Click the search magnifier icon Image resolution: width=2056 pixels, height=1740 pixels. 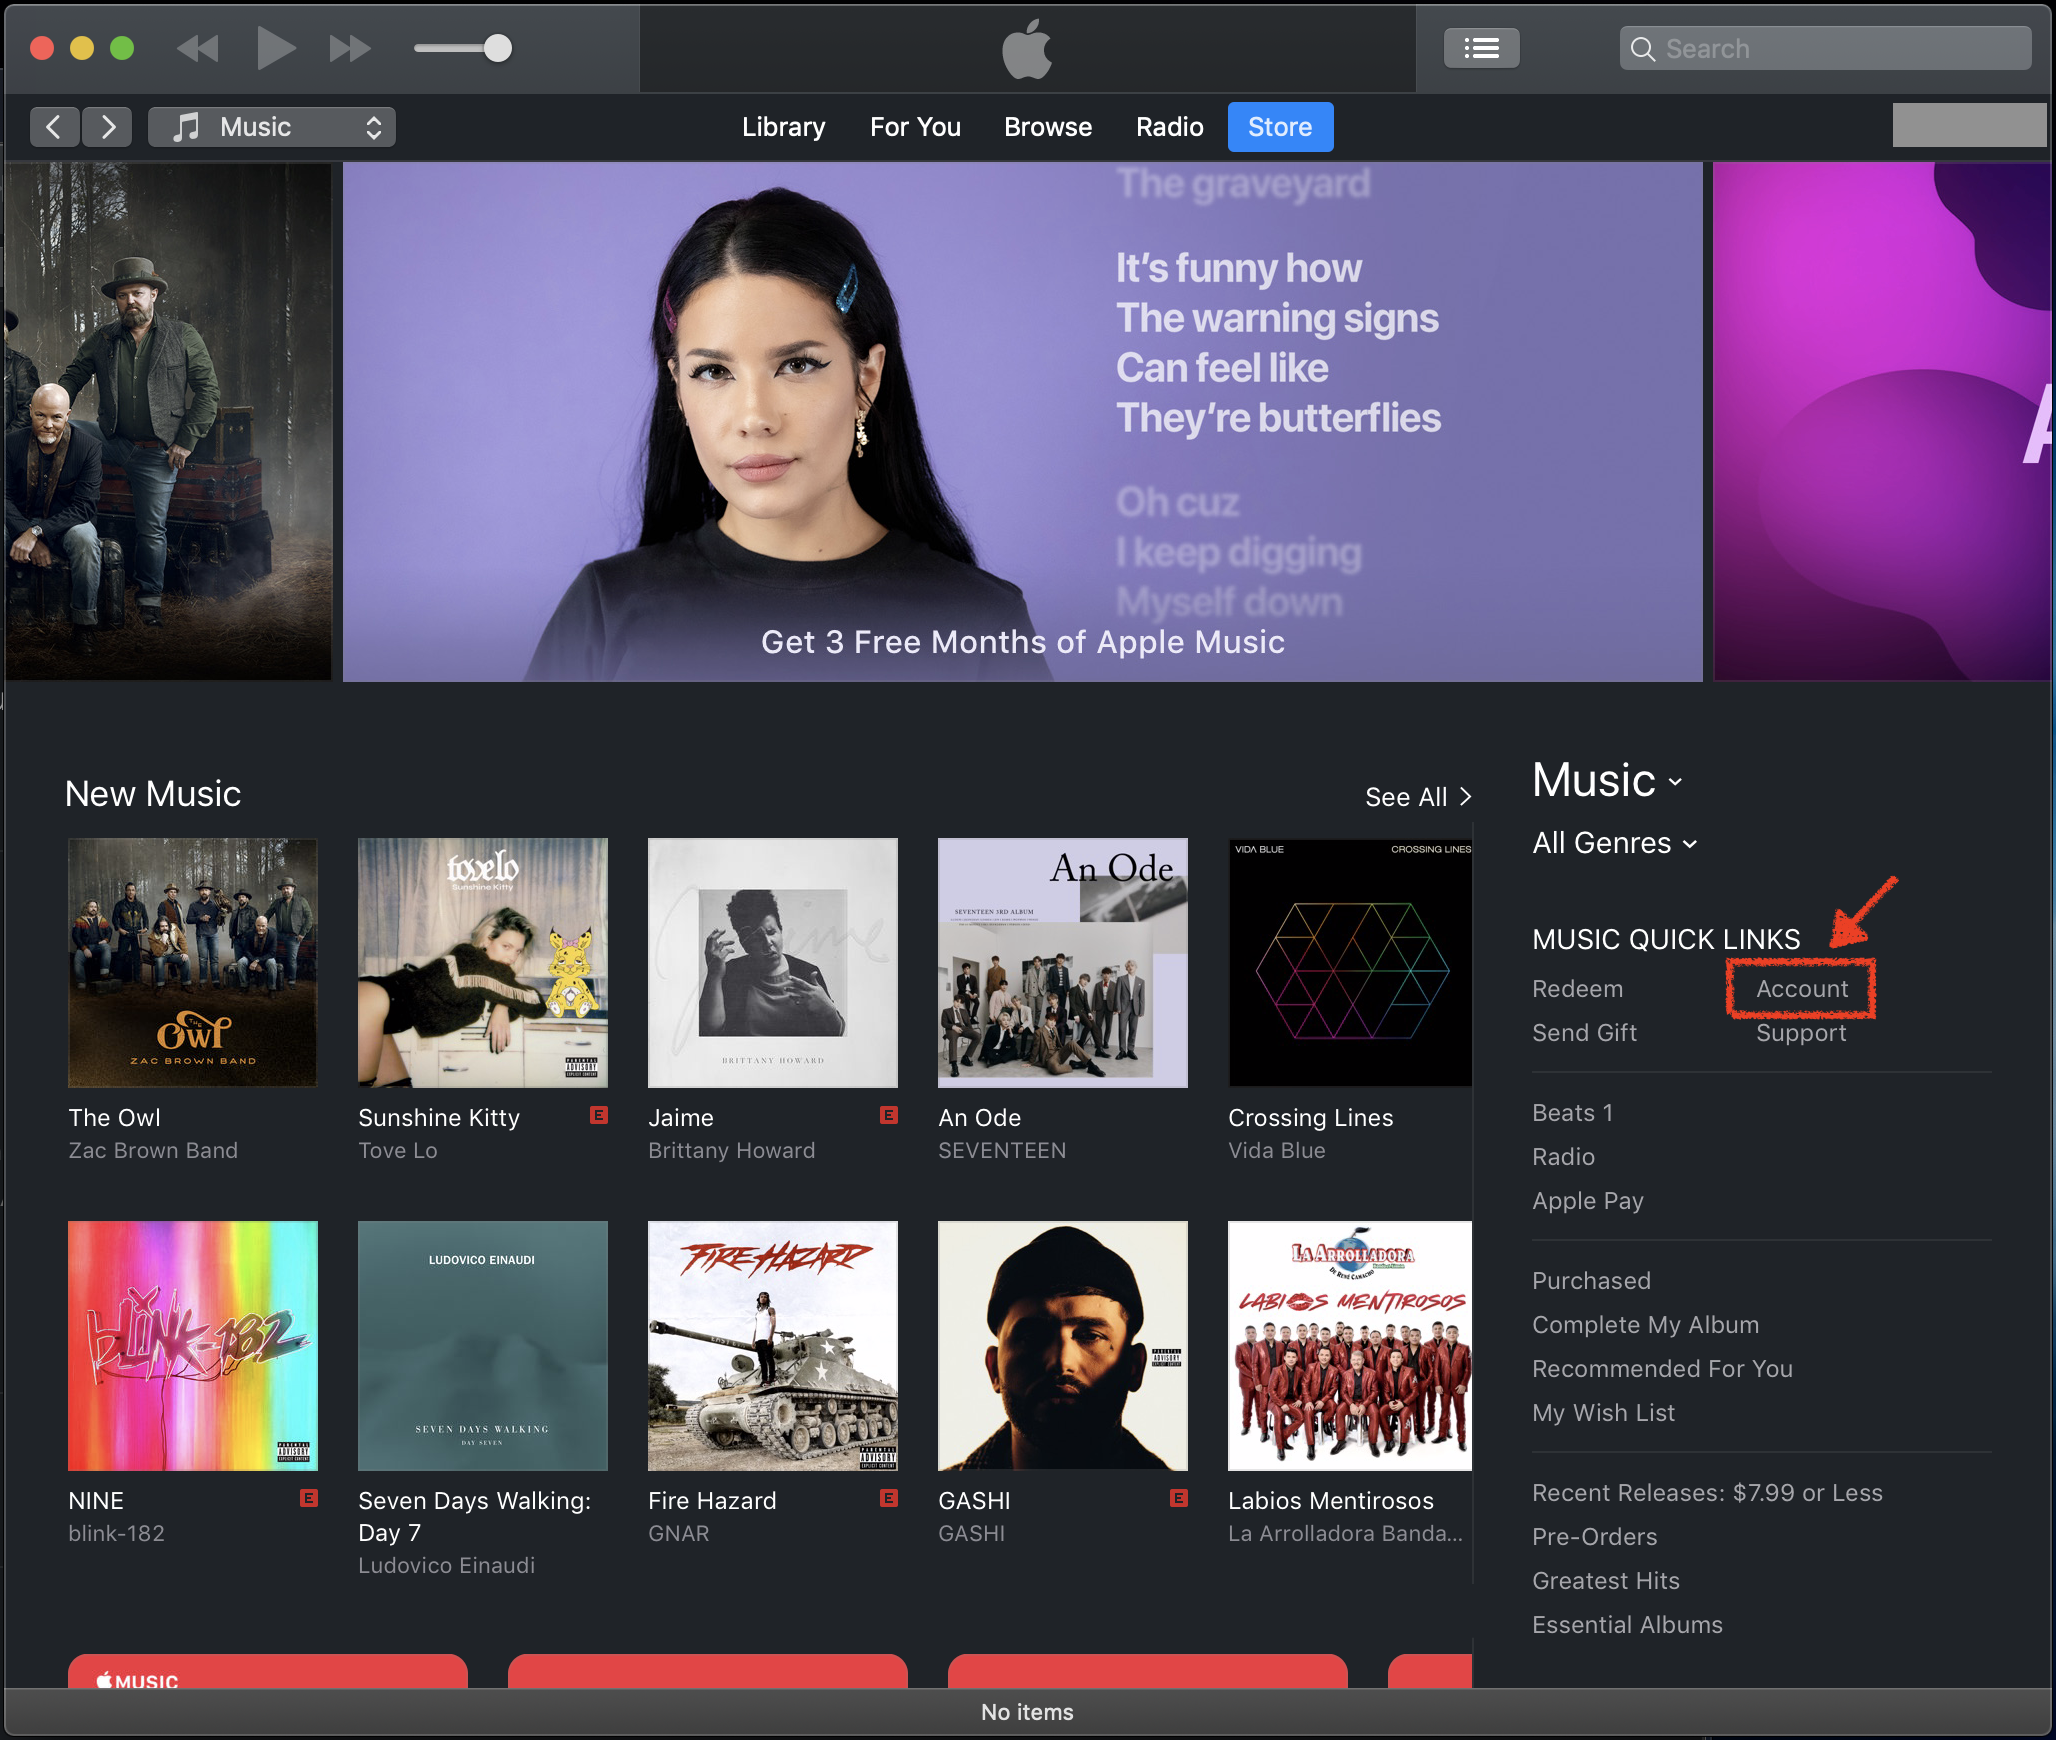tap(1642, 49)
